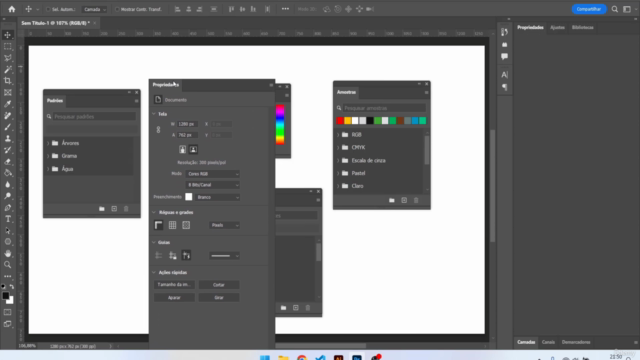Click the Tamanho da im... button
Image resolution: width=640 pixels, height=360 pixels.
pos(174,284)
